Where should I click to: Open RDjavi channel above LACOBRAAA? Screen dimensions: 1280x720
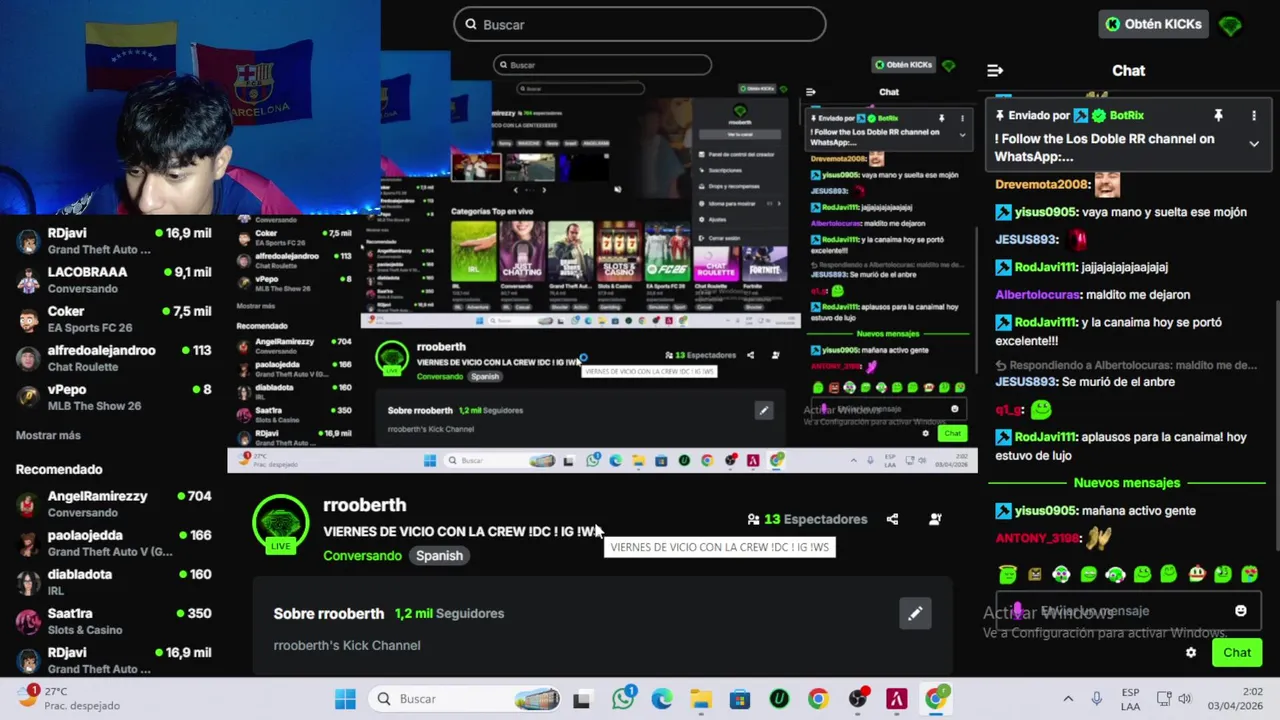(114, 241)
